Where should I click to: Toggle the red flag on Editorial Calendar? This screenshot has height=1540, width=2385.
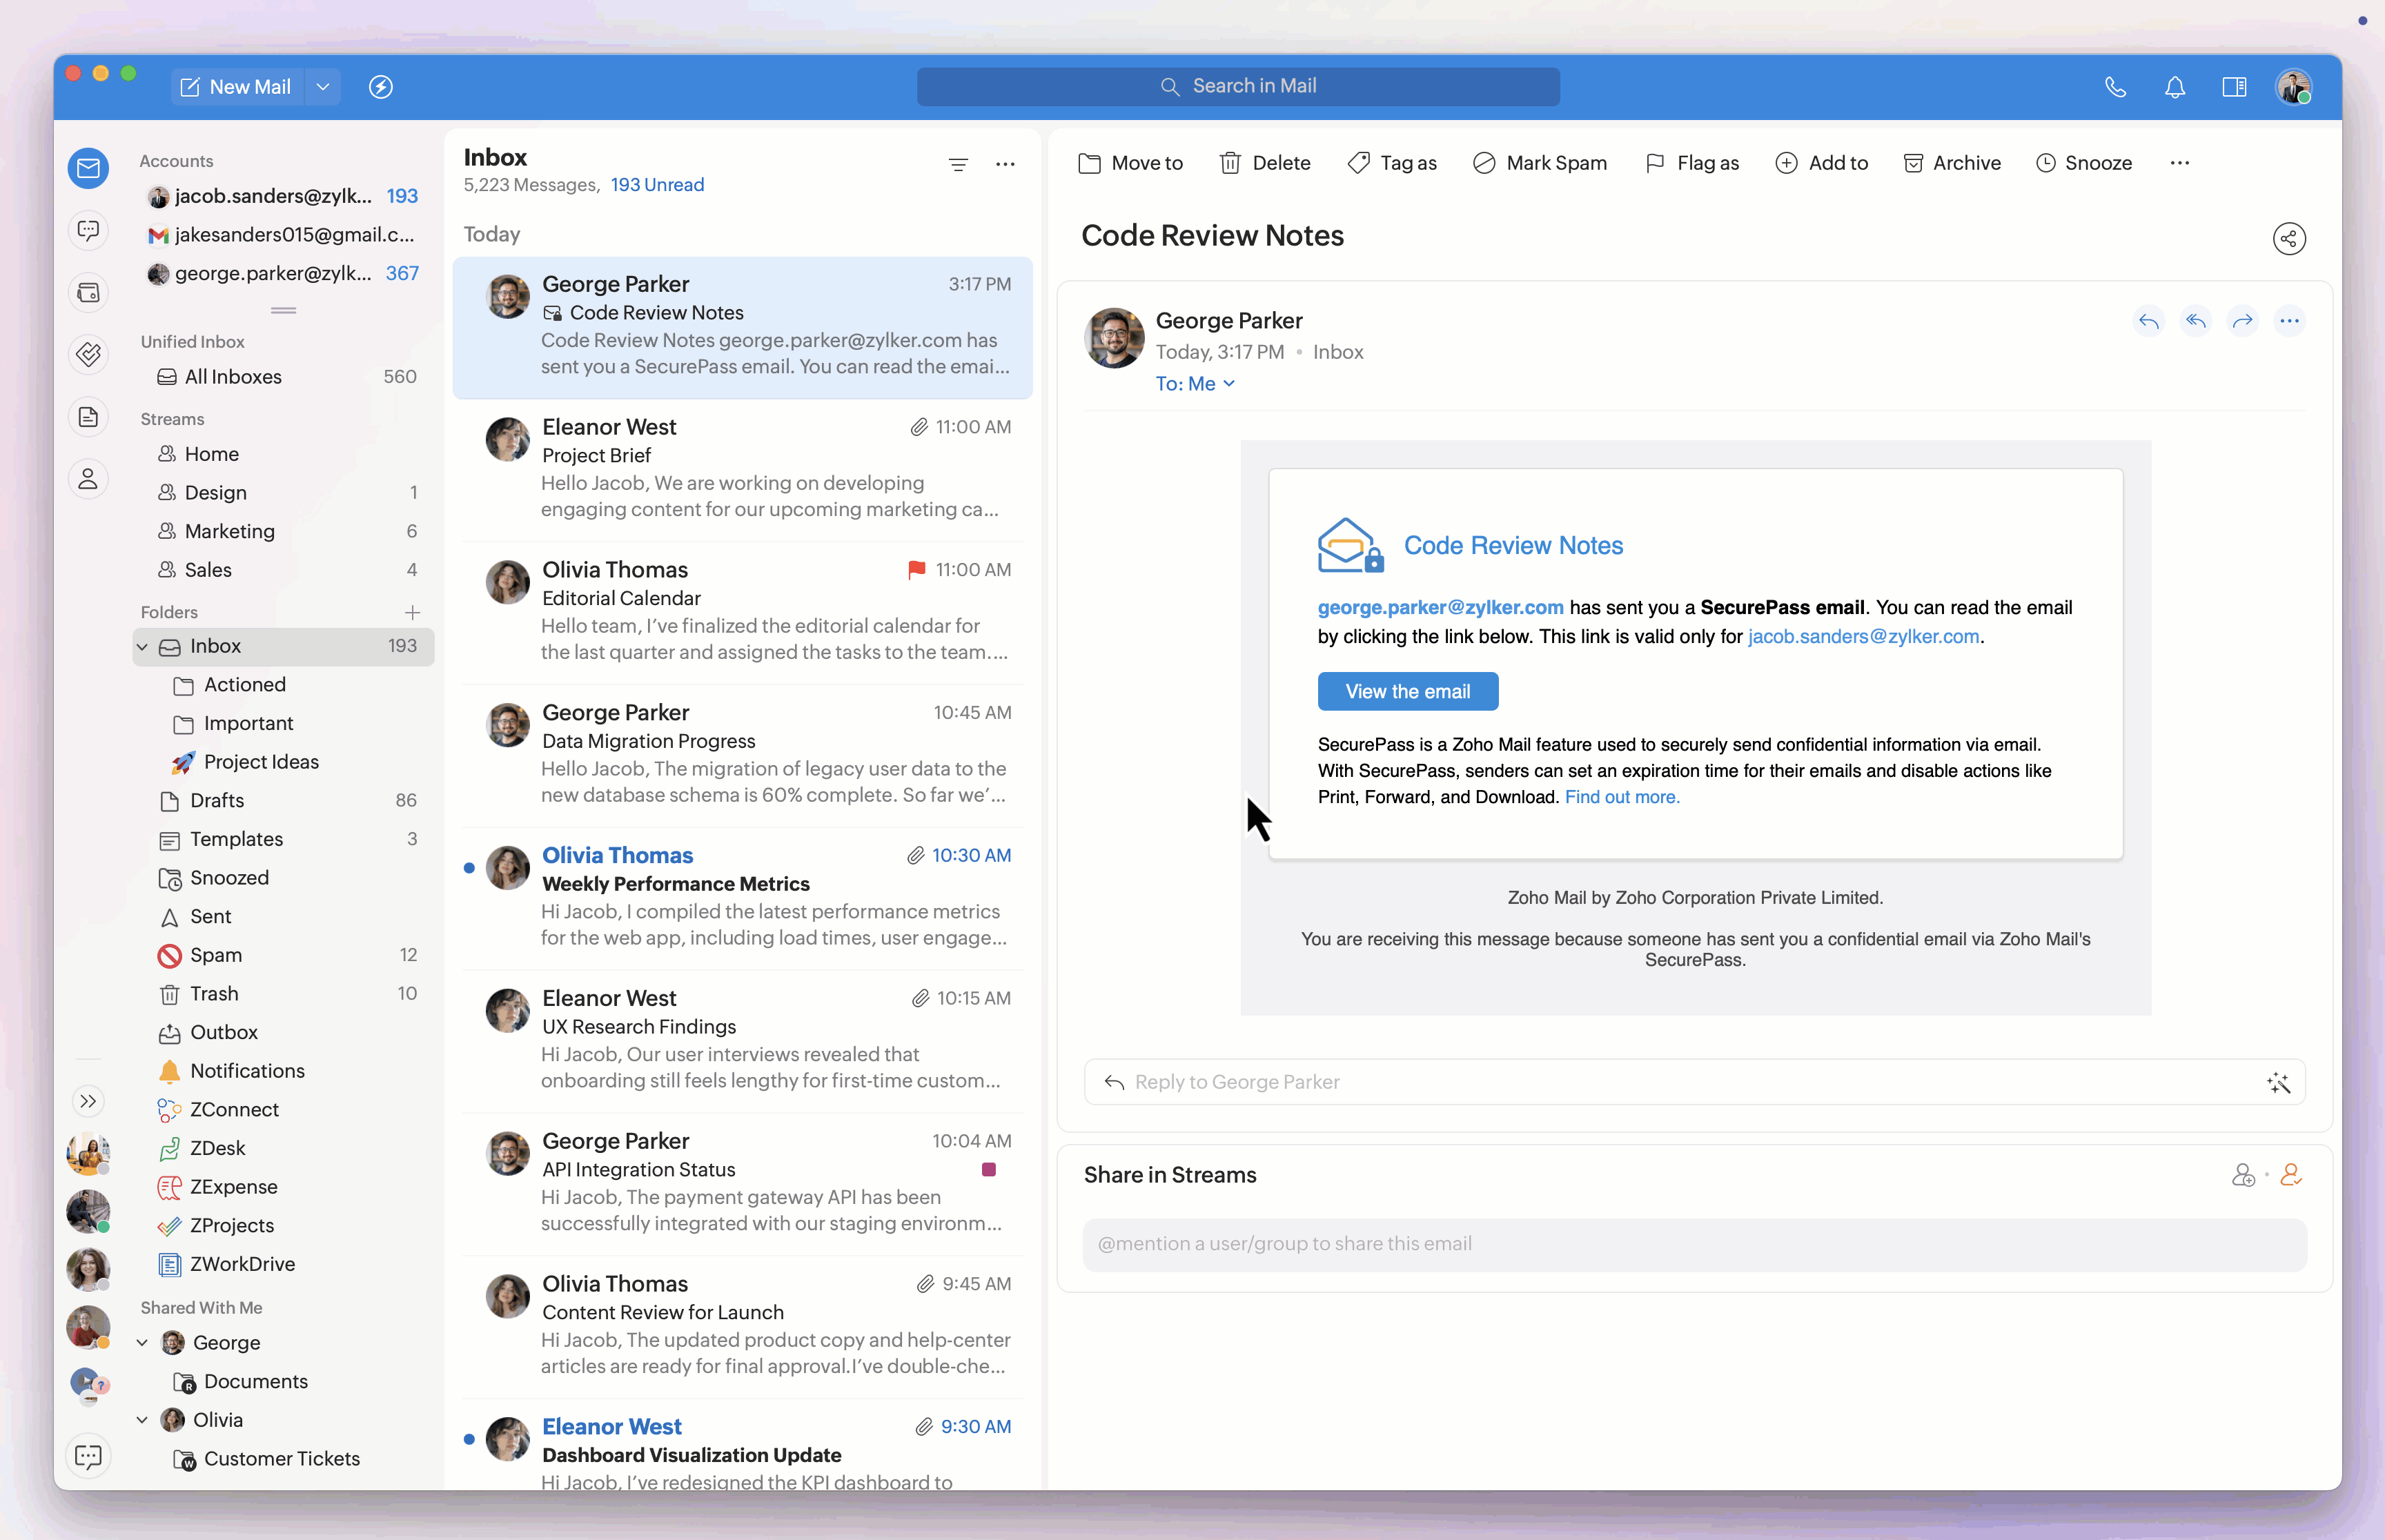click(916, 570)
